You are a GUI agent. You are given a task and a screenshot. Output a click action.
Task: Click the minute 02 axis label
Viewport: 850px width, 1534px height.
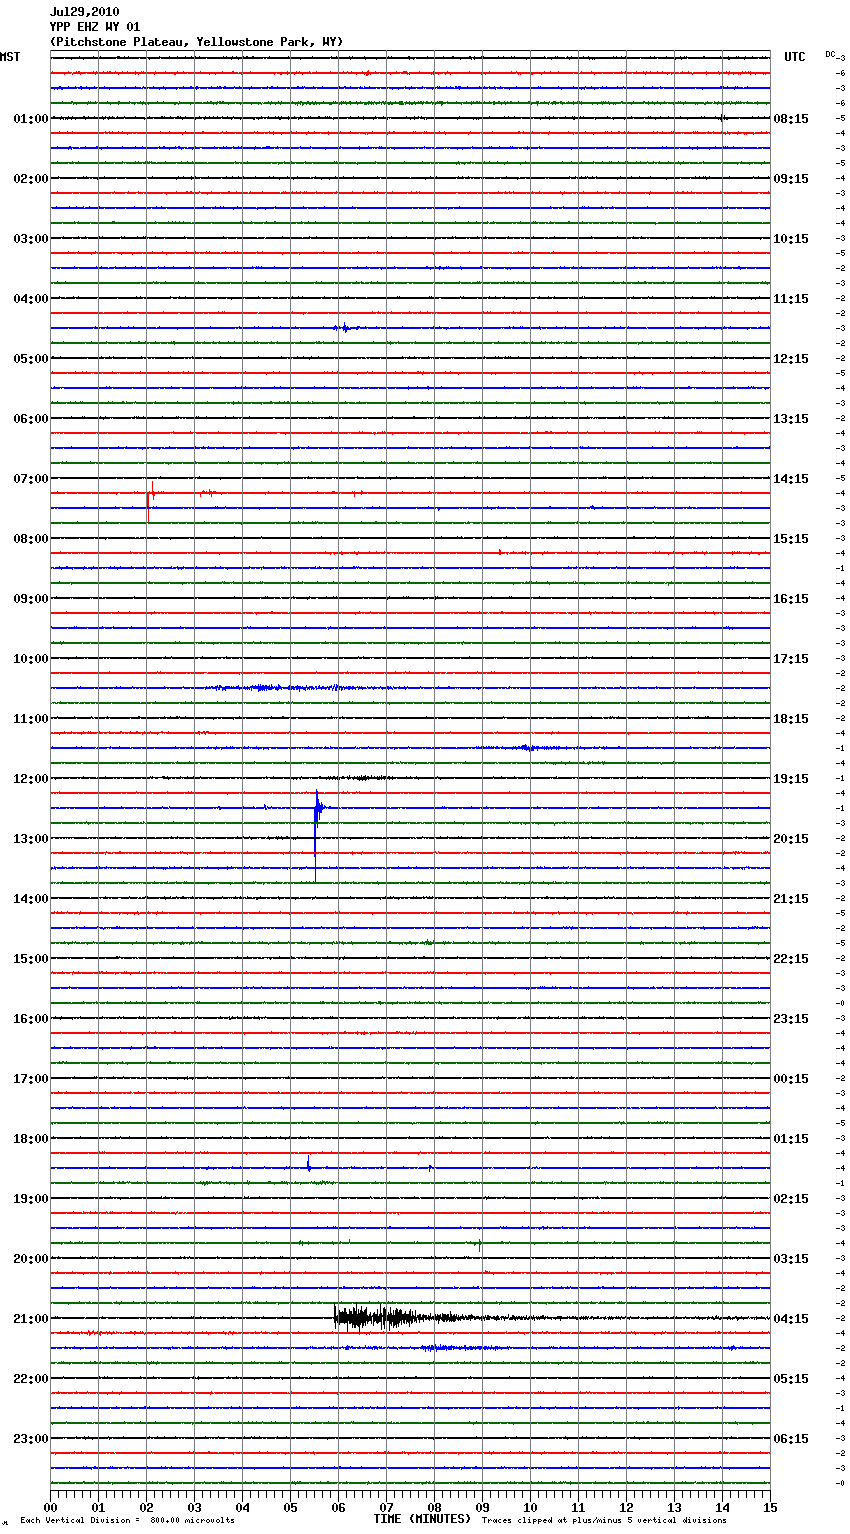tap(146, 1507)
